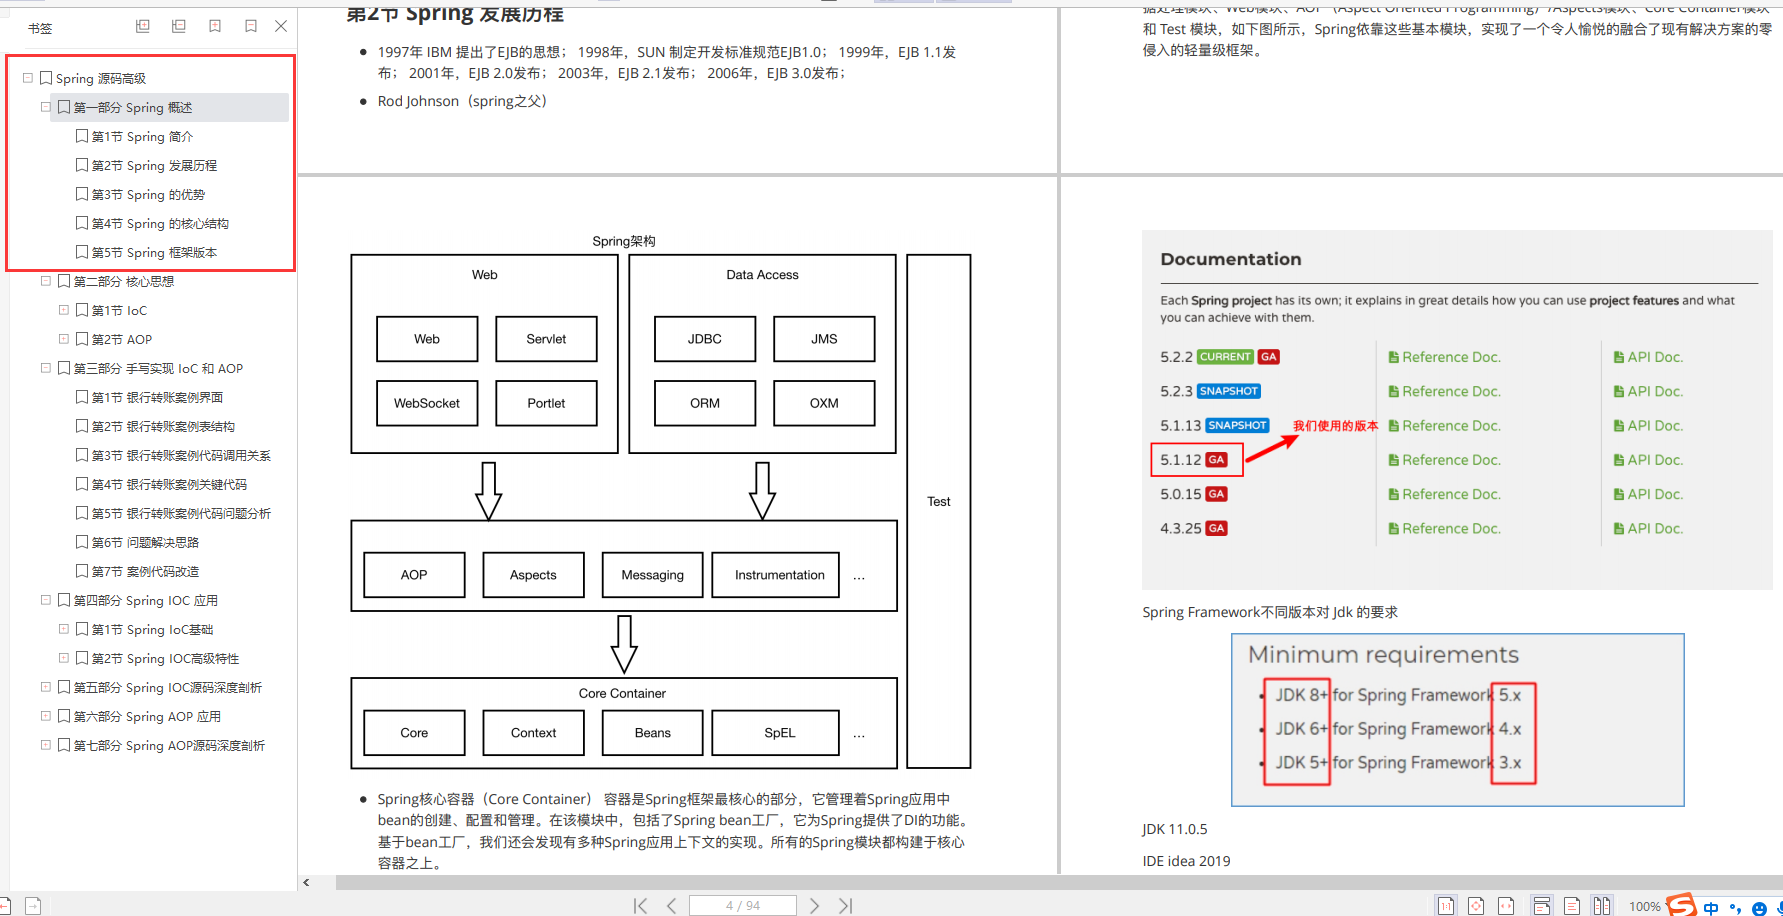Jump to first page button
1783x916 pixels.
(x=640, y=905)
